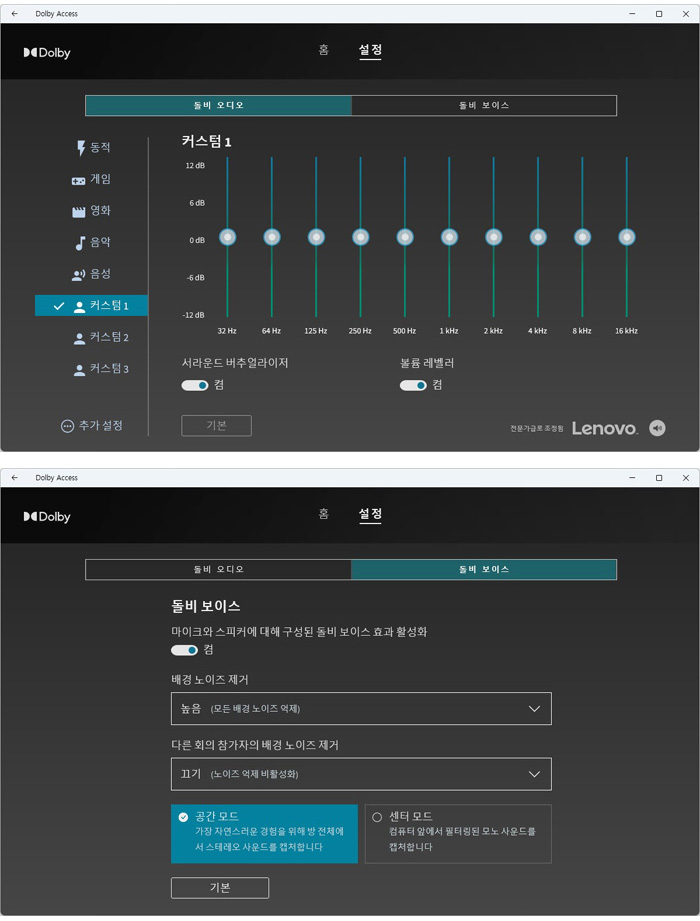Open the 홈 tab in upper window
The image size is (700, 921).
coord(323,50)
